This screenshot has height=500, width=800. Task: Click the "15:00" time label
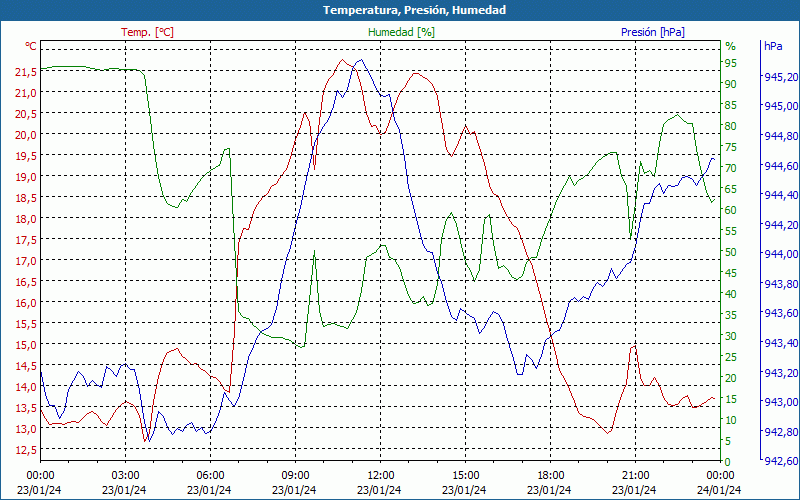(465, 474)
